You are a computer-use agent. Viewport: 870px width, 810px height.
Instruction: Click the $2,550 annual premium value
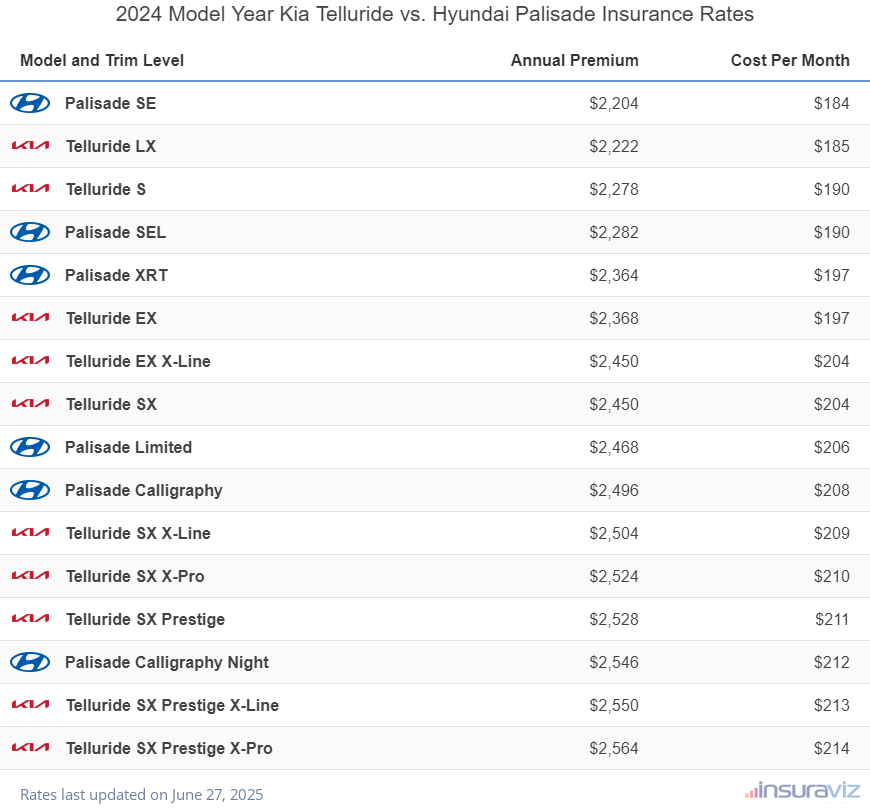click(614, 705)
